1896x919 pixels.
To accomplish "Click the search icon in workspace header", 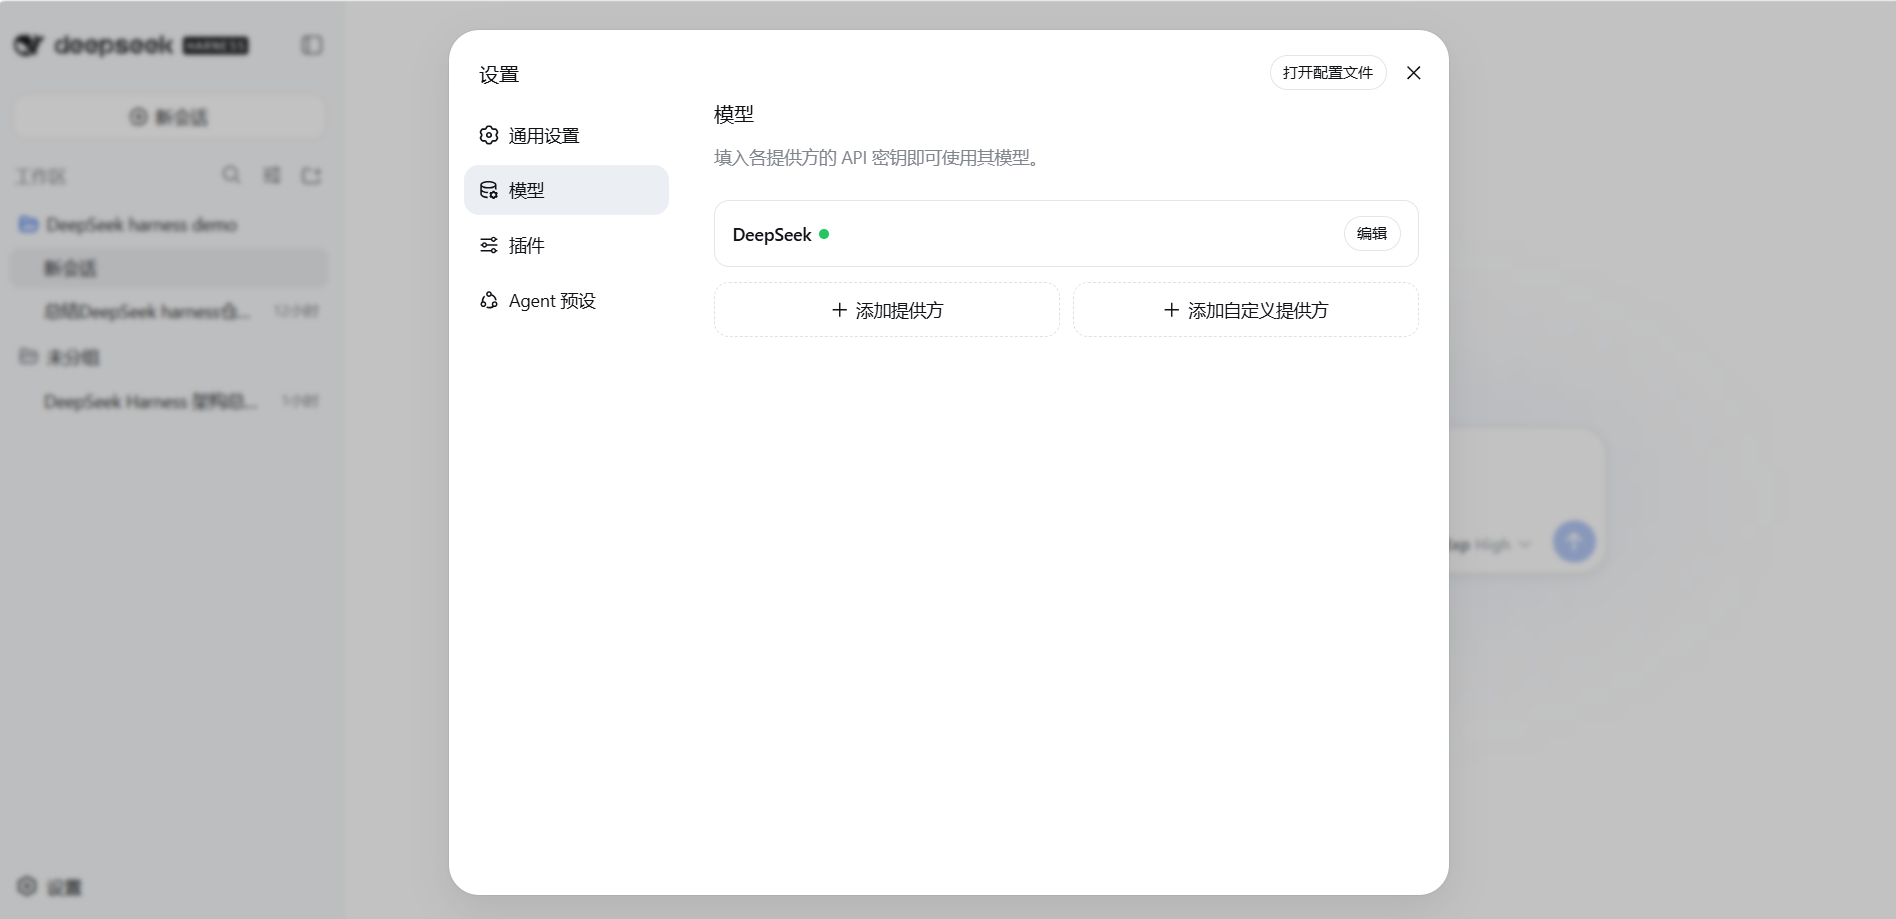I will pos(231,175).
